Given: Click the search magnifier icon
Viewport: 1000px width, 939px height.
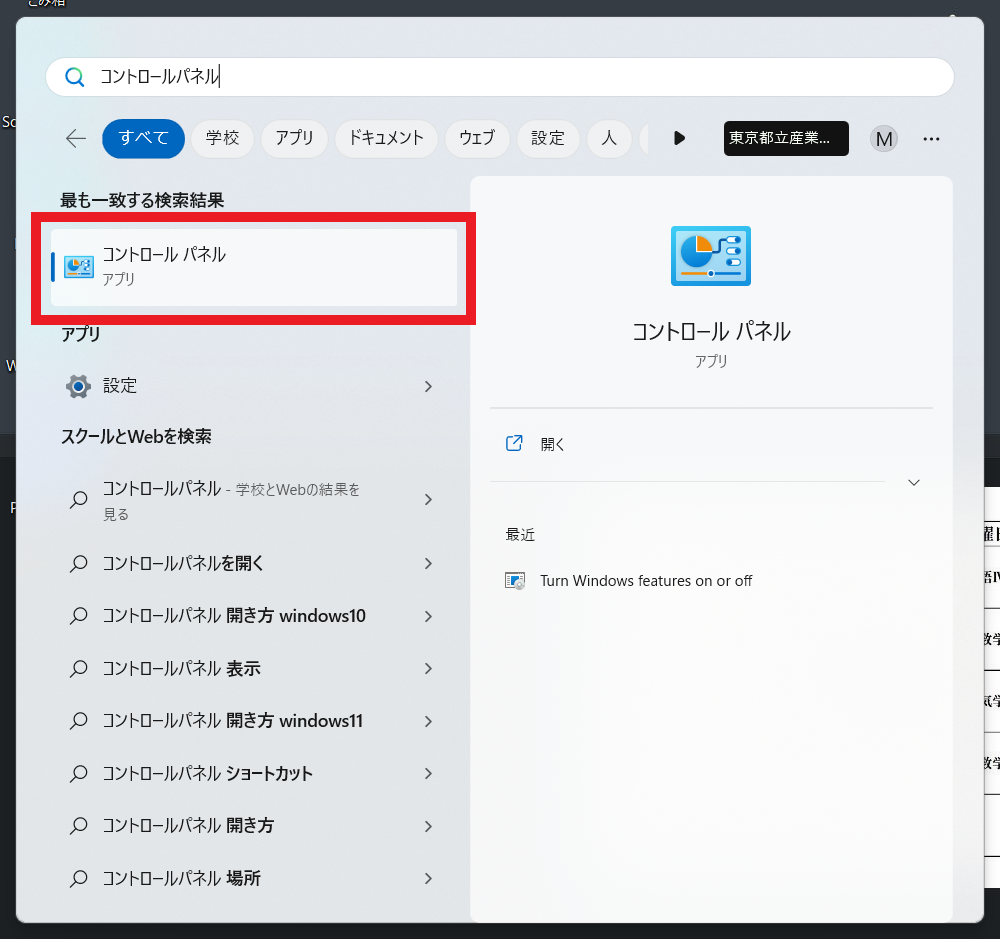Looking at the screenshot, I should 74,76.
